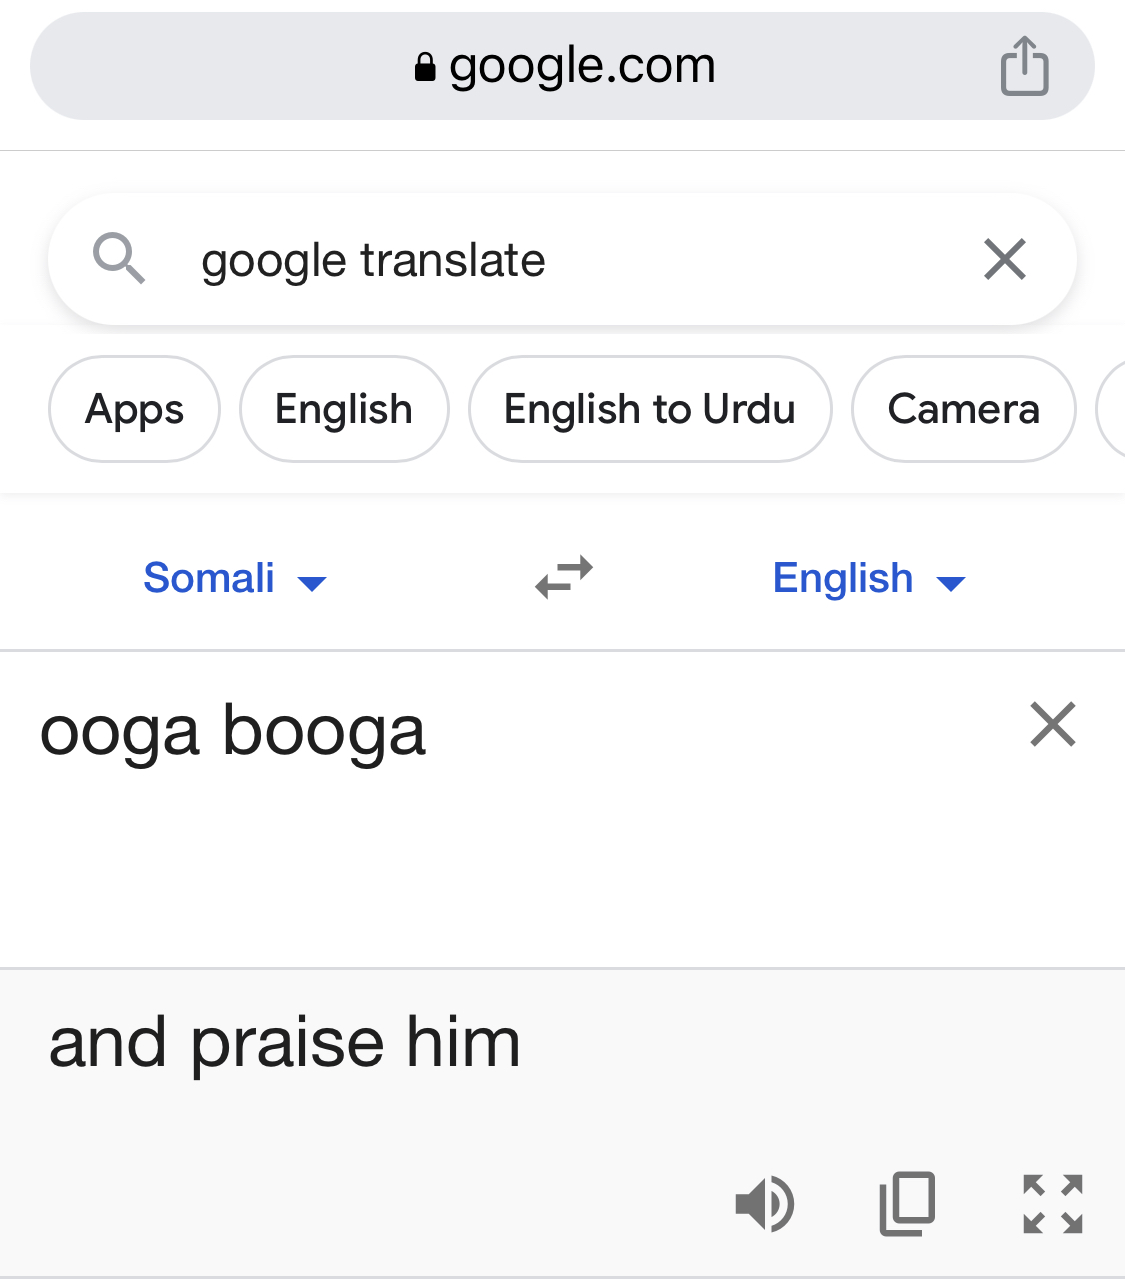1125x1284 pixels.
Task: Expand translation to fullscreen
Action: (1053, 1203)
